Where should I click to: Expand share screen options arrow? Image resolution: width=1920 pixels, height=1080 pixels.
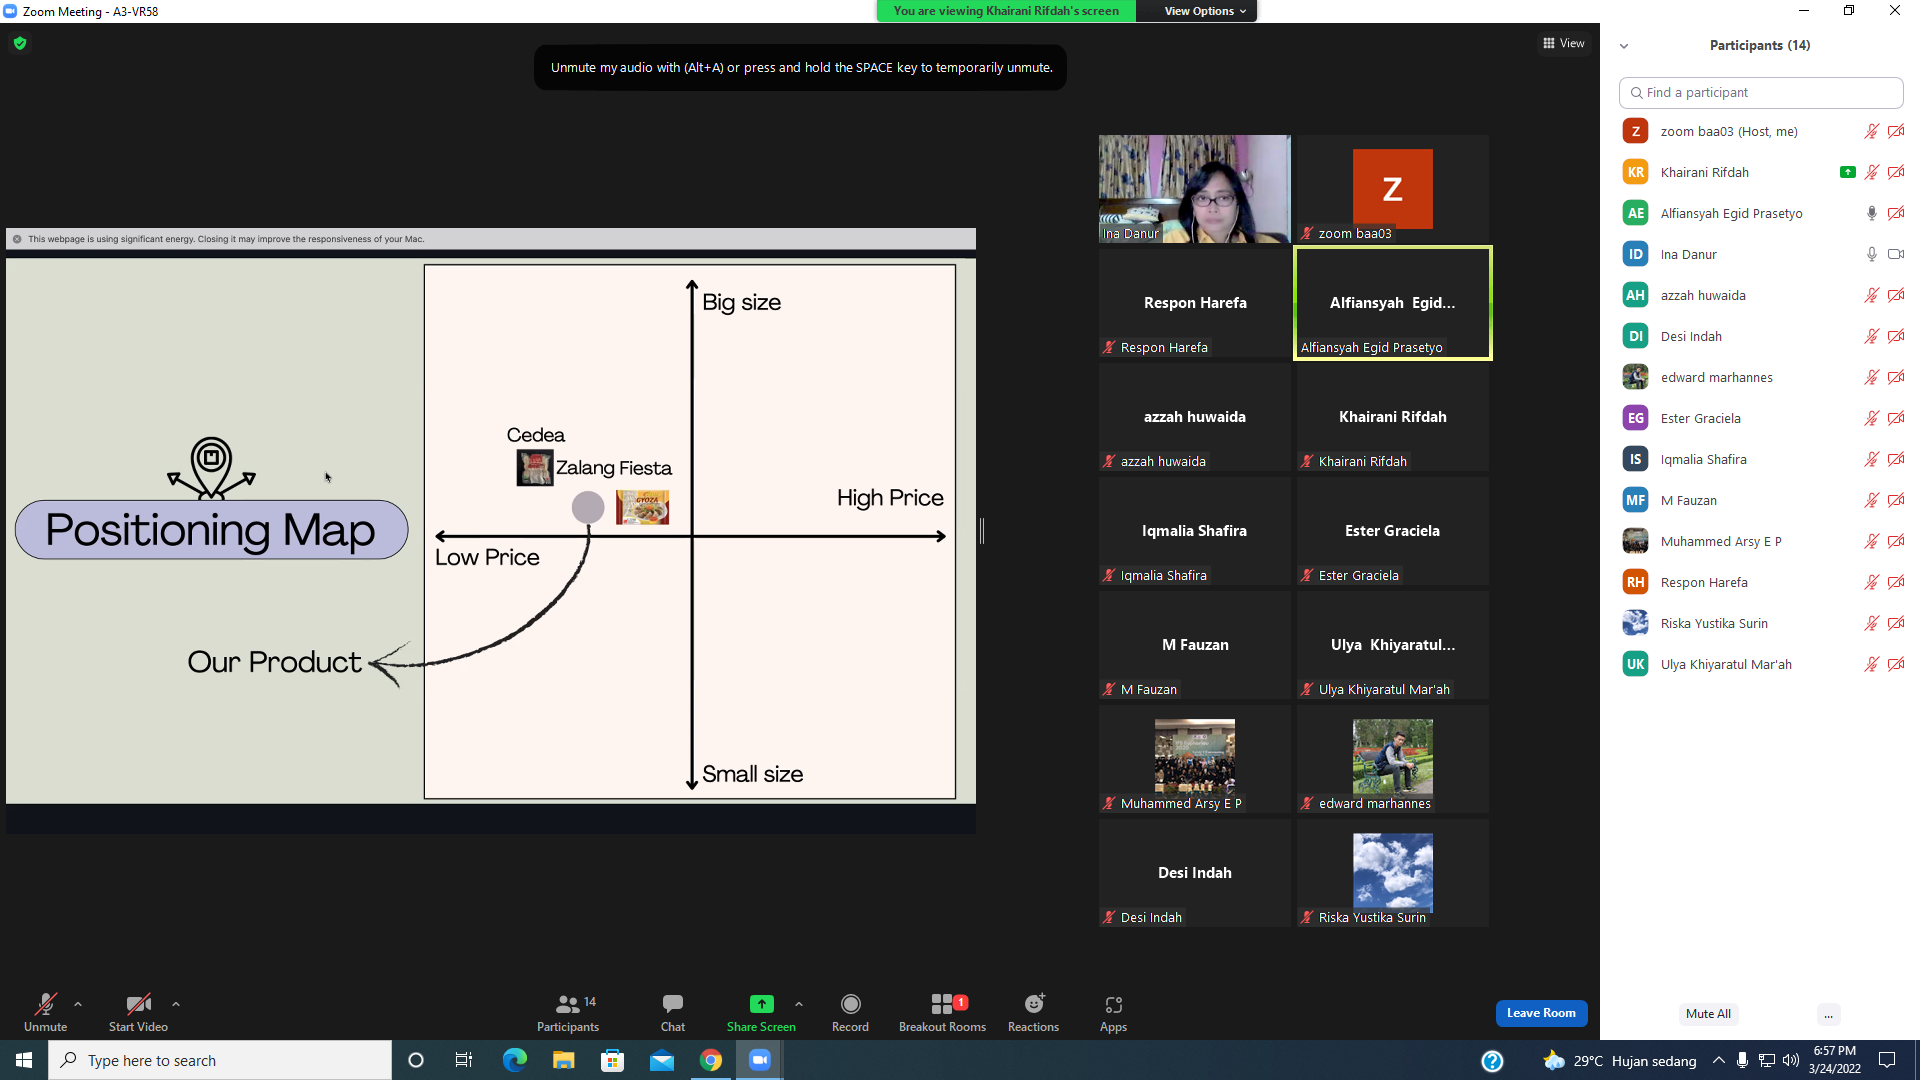799,1004
